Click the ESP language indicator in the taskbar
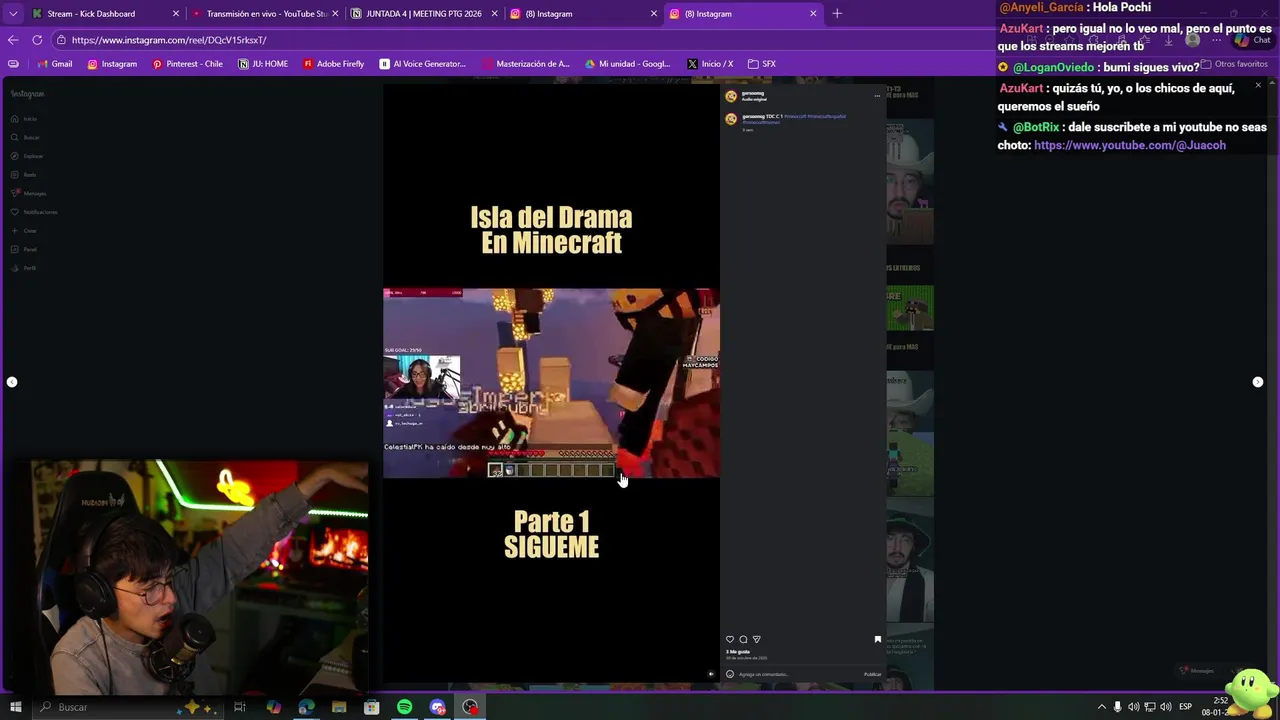 point(1186,707)
